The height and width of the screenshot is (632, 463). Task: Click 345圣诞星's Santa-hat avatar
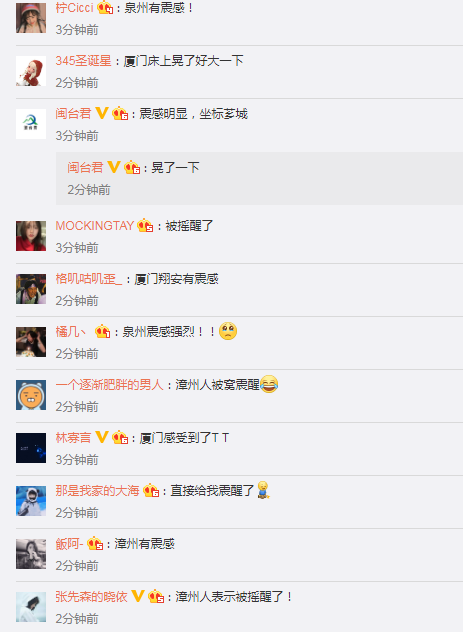(31, 71)
